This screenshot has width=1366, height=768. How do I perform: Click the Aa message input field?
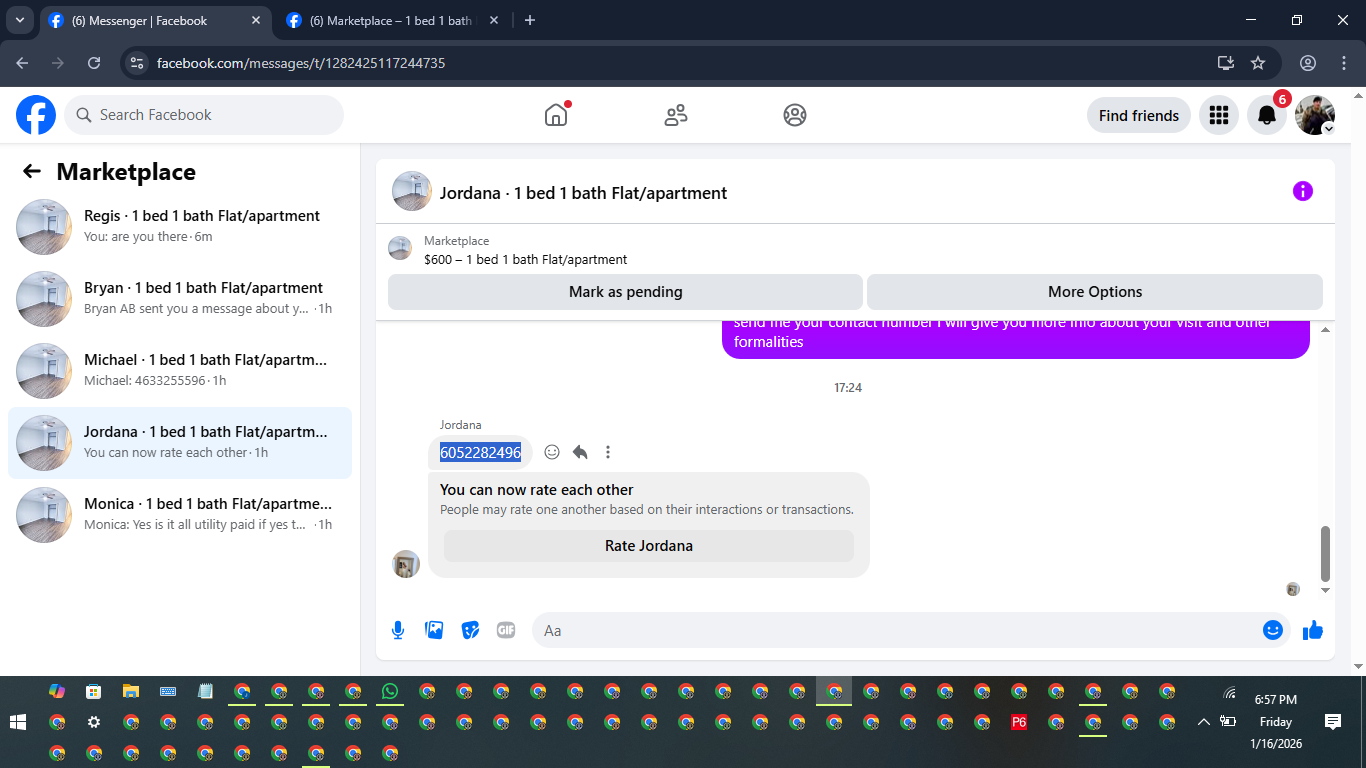[900, 630]
